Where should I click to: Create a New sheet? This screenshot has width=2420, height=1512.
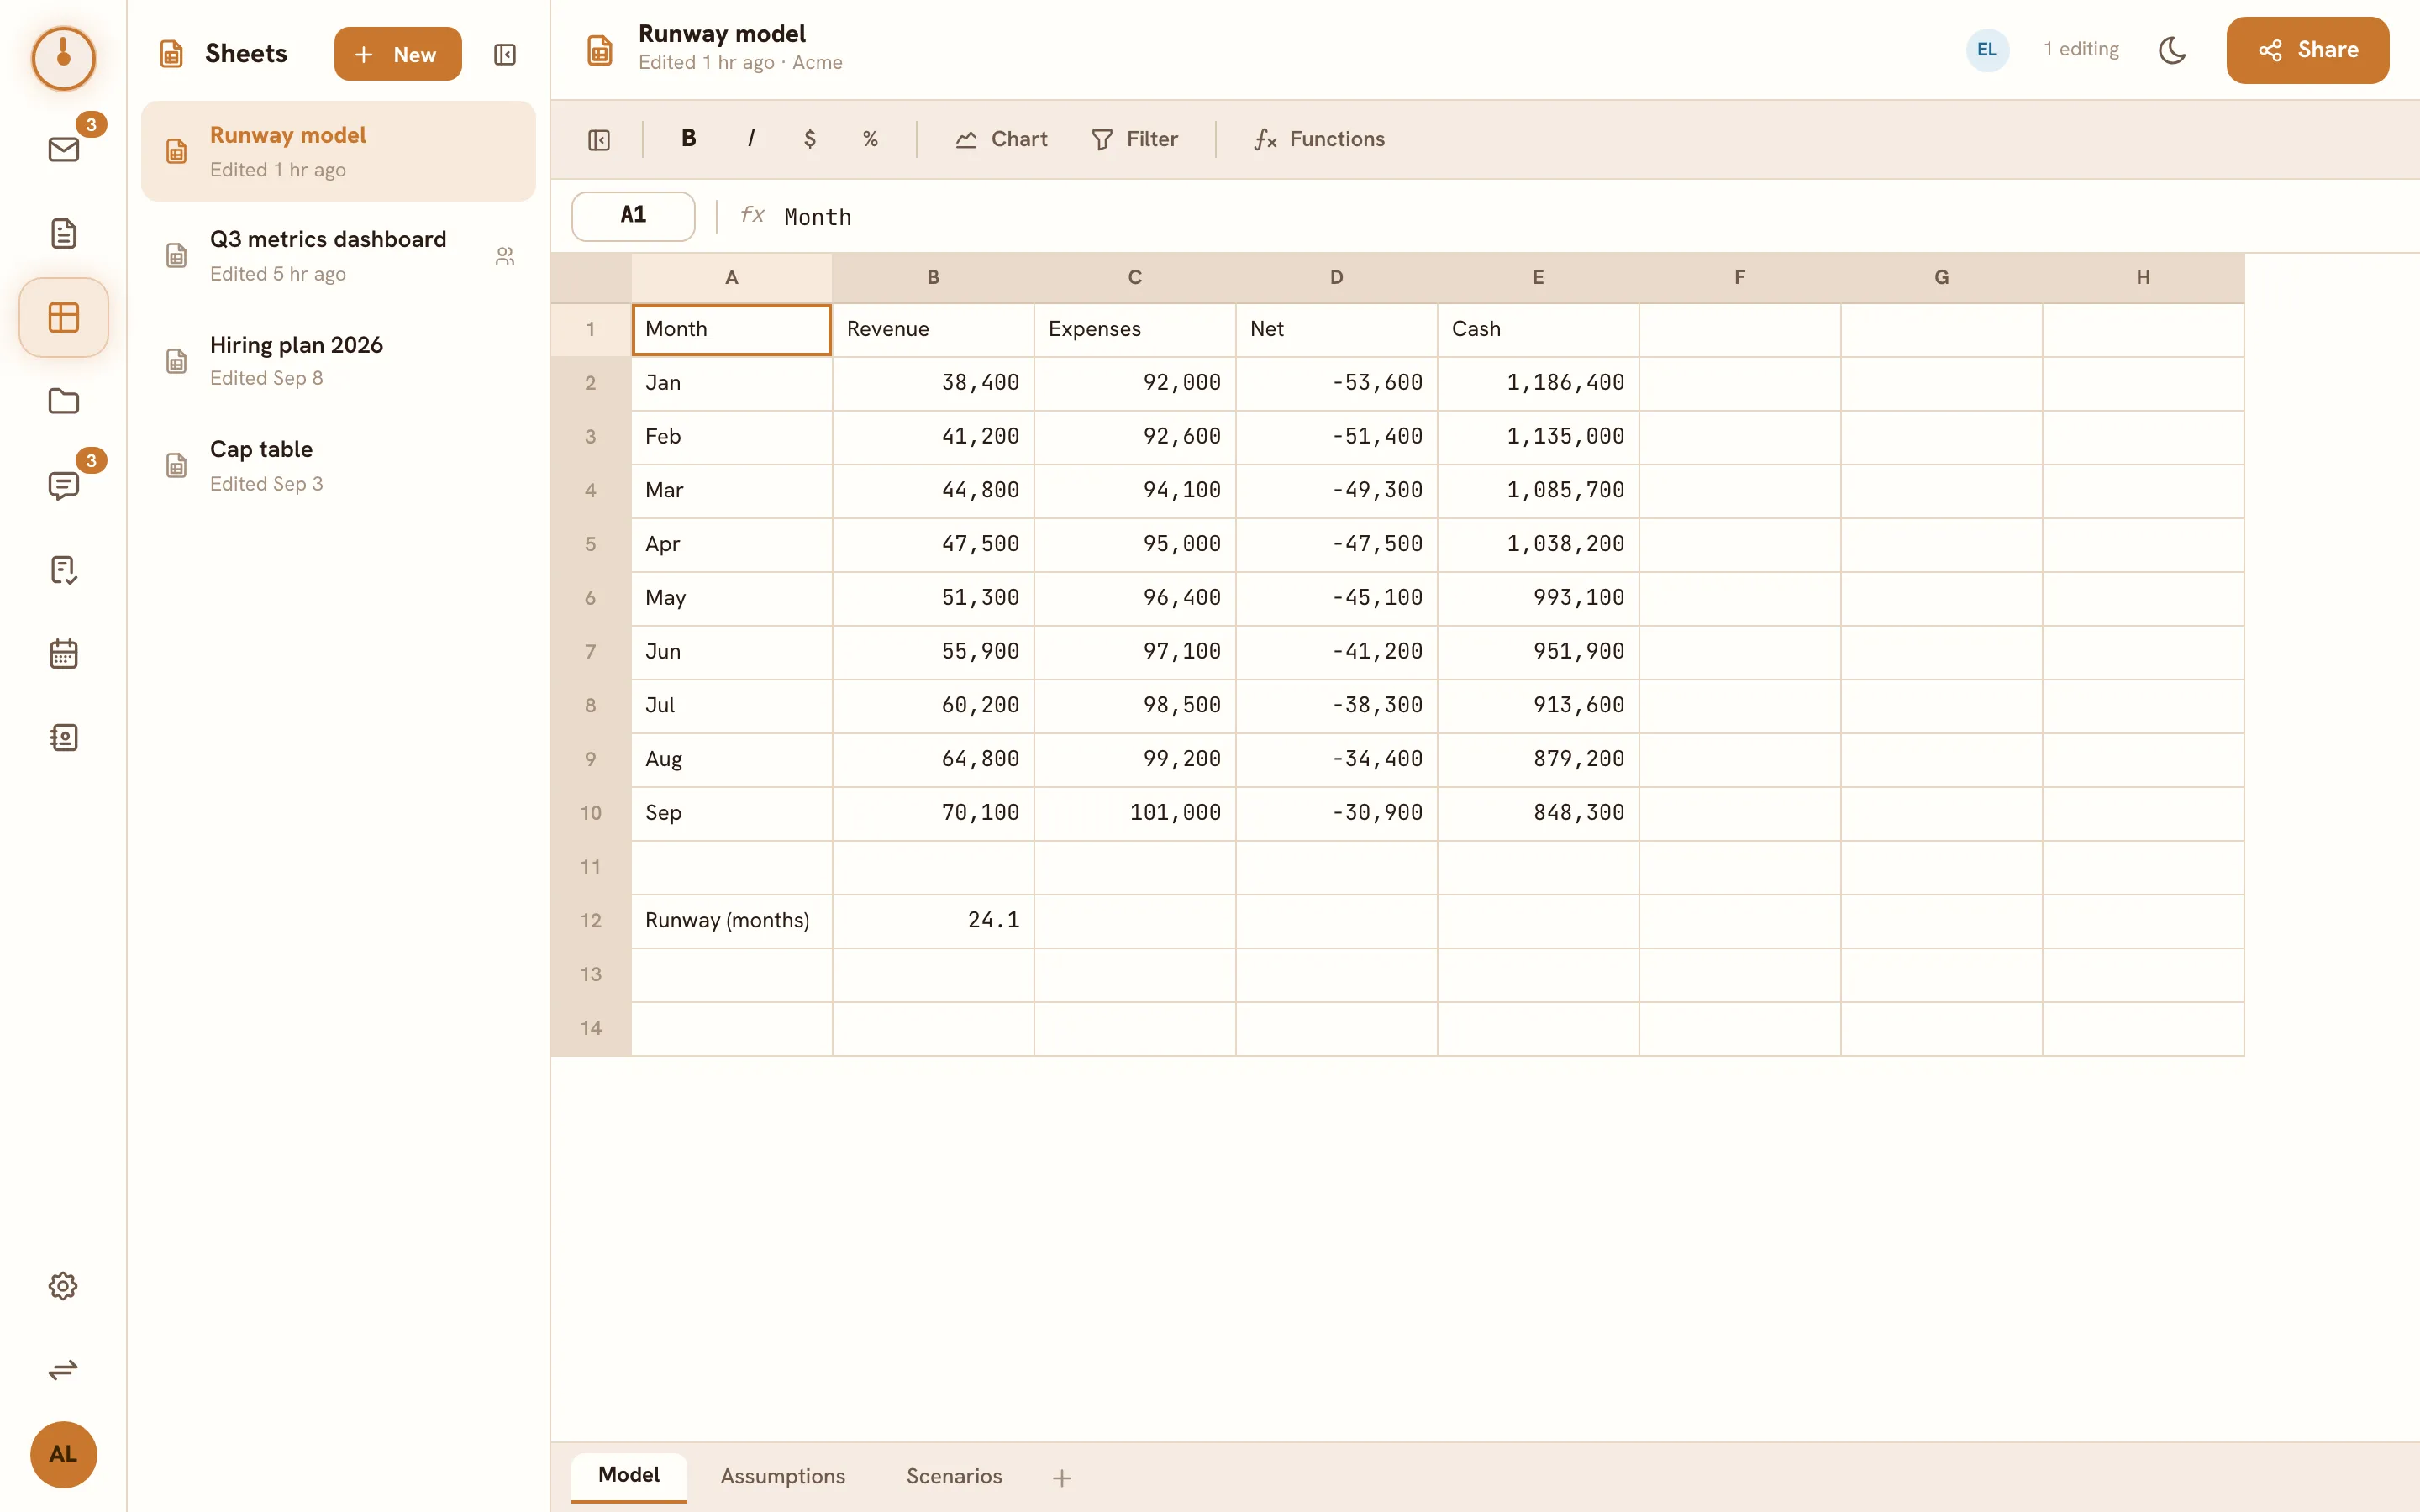397,54
